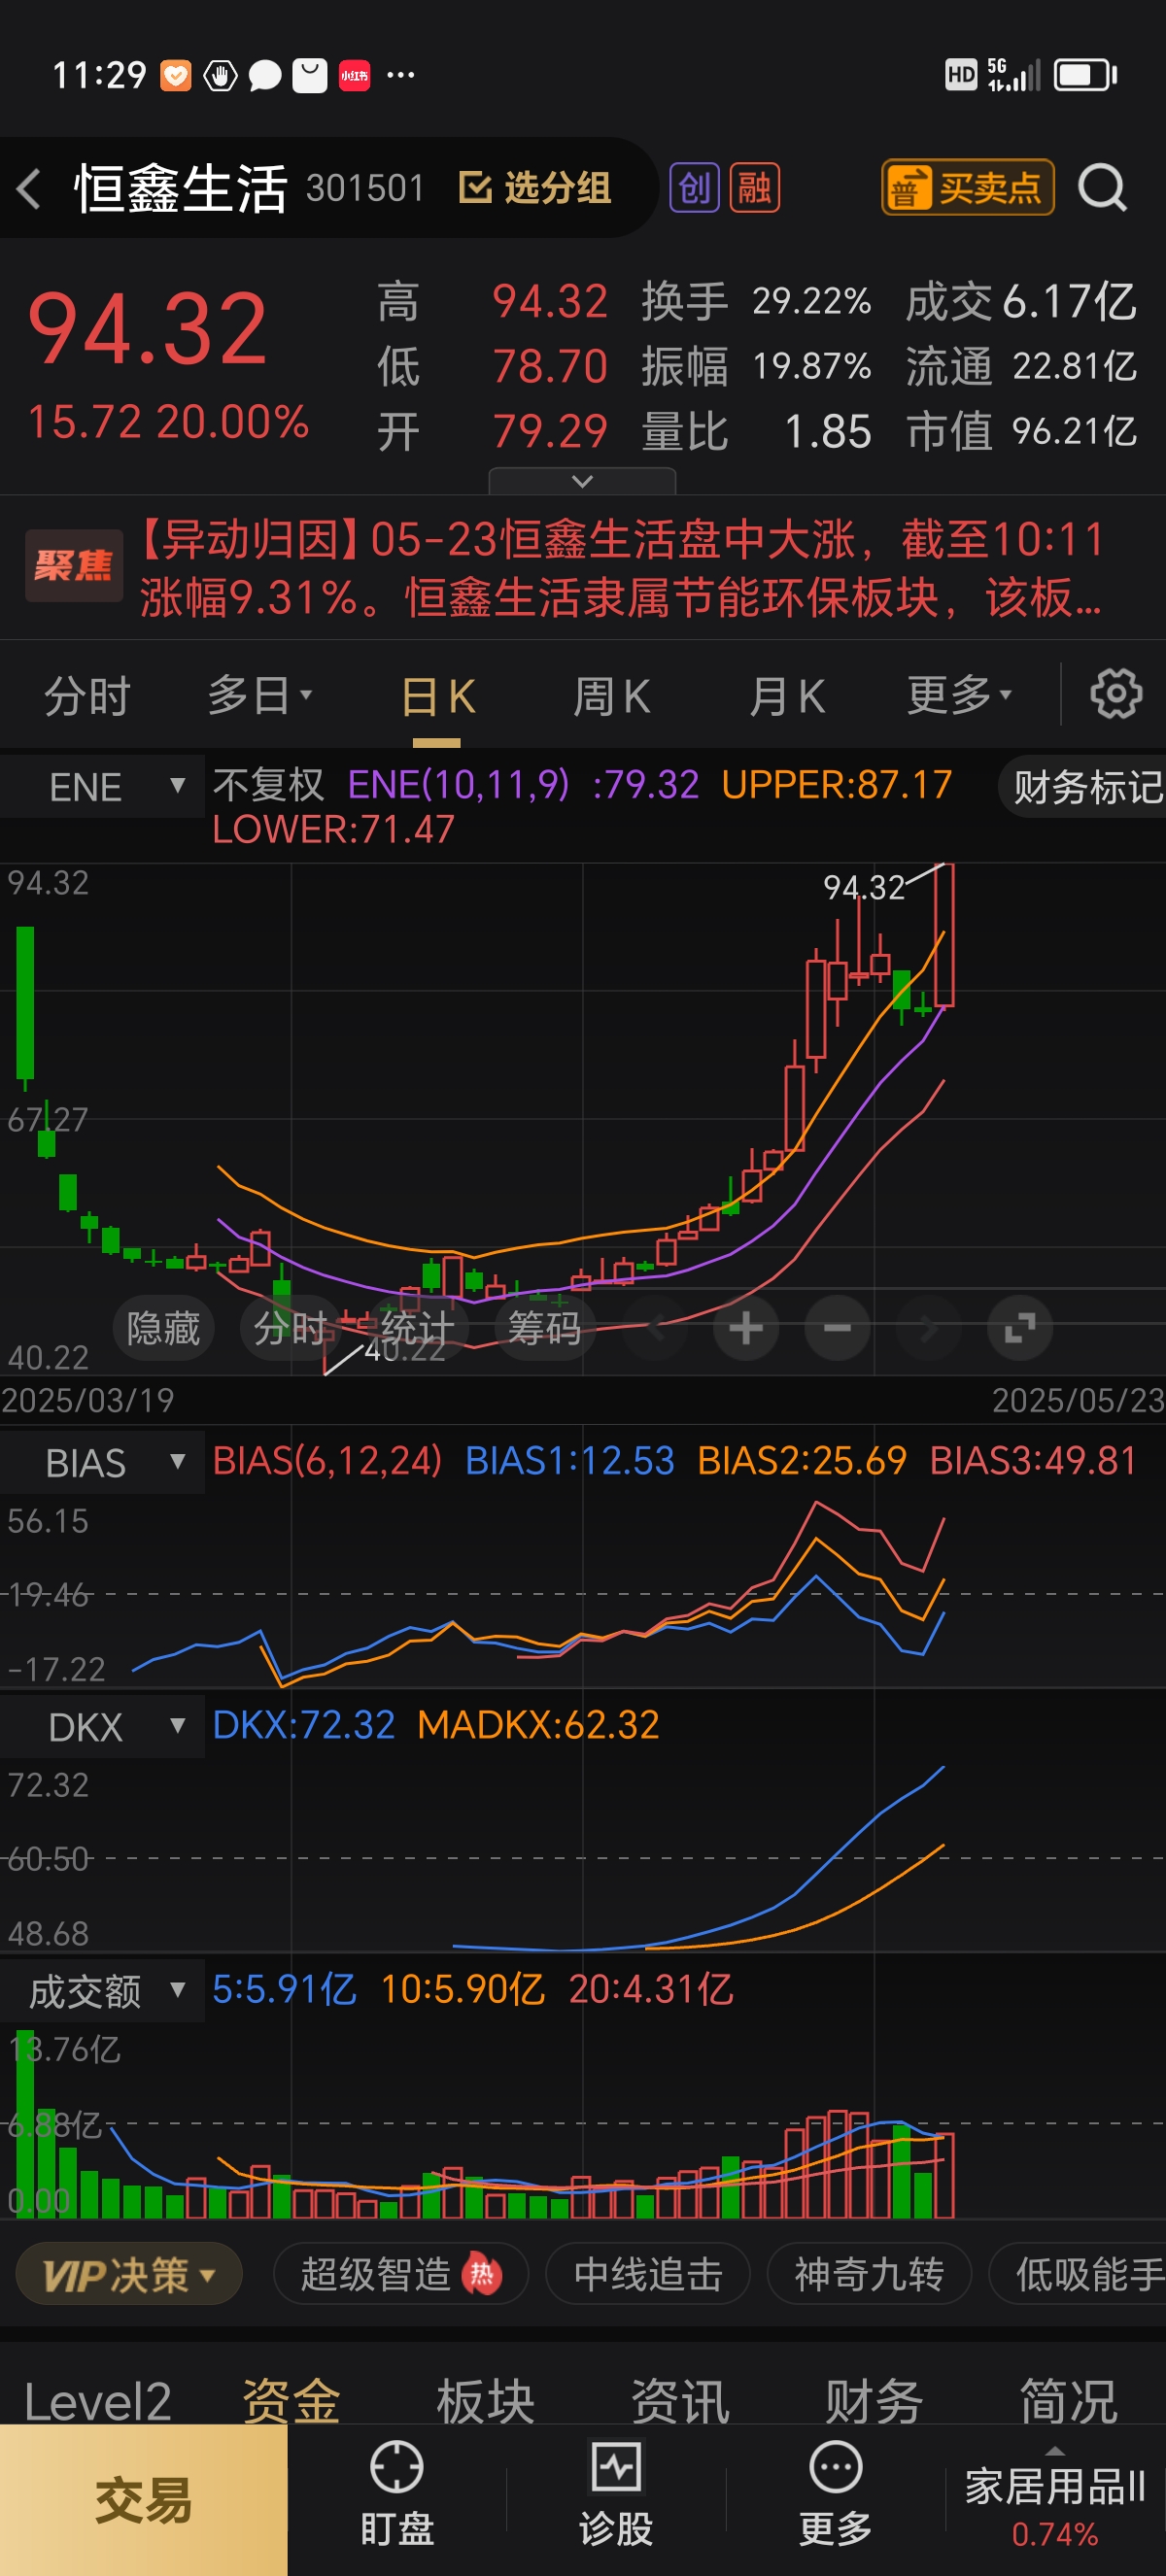Image resolution: width=1166 pixels, height=2576 pixels.
Task: Open 盯盘 watch icon
Action: coord(397,2494)
